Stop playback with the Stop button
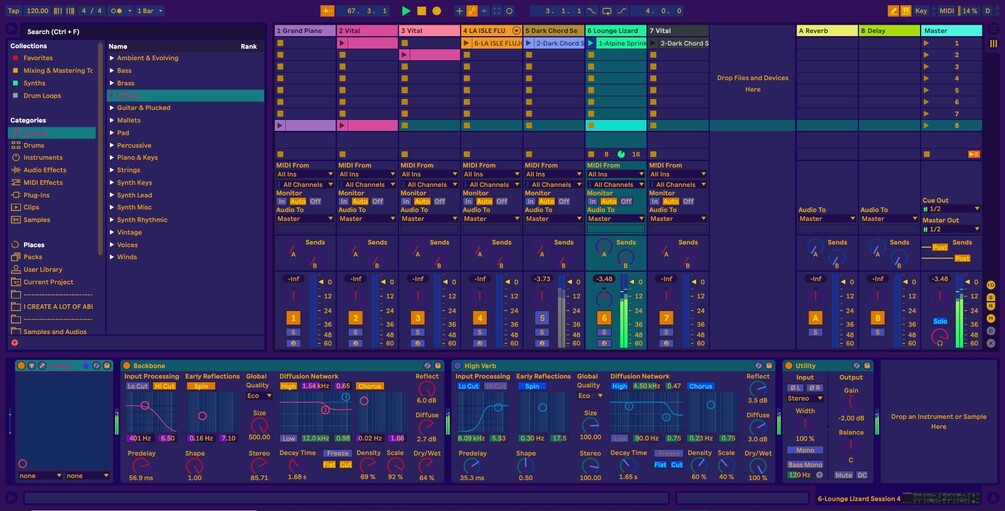This screenshot has height=511, width=1005. 421,11
